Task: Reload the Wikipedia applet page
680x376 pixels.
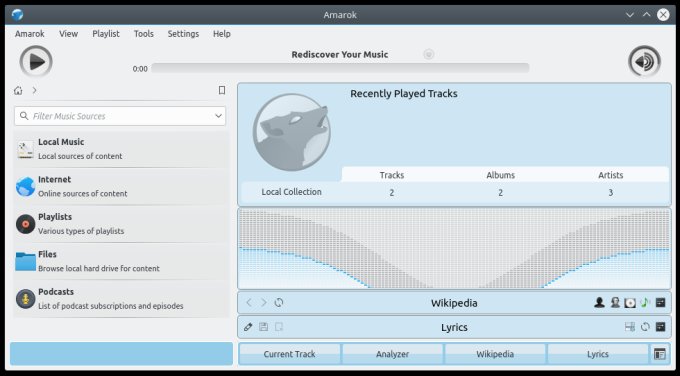Action: pyautogui.click(x=279, y=303)
